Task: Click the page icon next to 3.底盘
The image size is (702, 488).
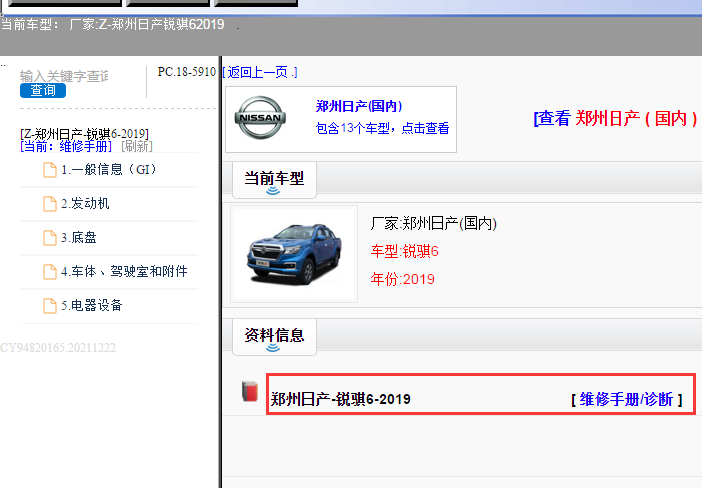Action: [x=50, y=238]
